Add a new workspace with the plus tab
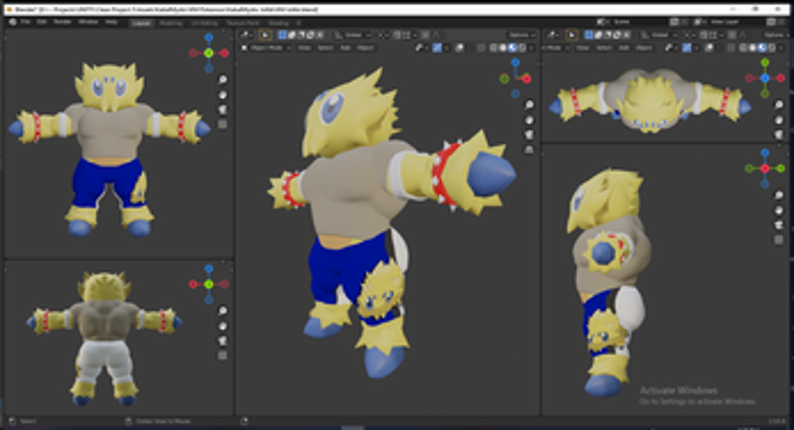 click(x=298, y=23)
